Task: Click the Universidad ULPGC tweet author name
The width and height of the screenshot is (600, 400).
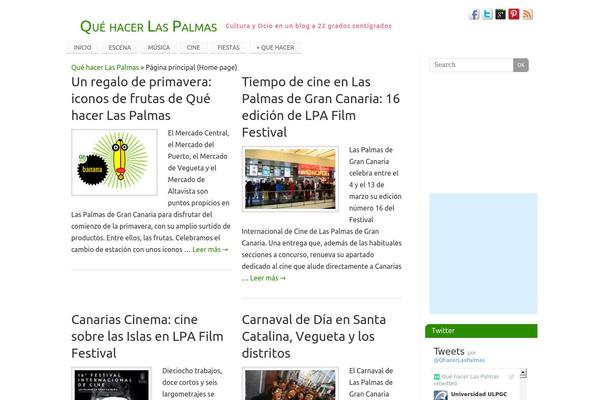Action: coord(479,394)
